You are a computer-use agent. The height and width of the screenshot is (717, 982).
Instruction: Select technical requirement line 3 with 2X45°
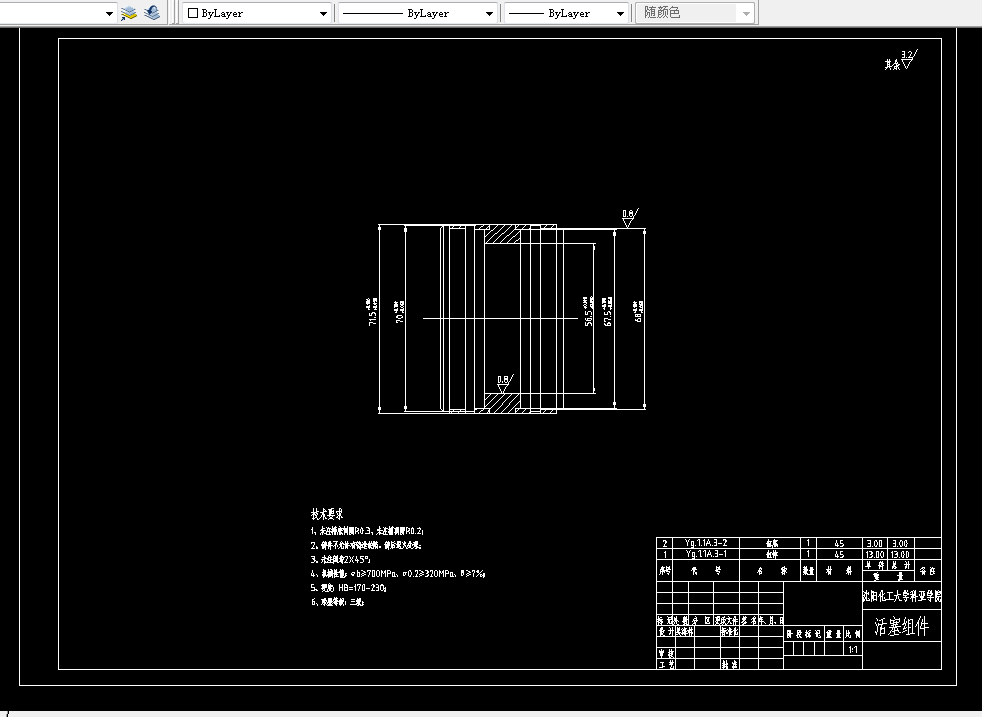coord(340,559)
